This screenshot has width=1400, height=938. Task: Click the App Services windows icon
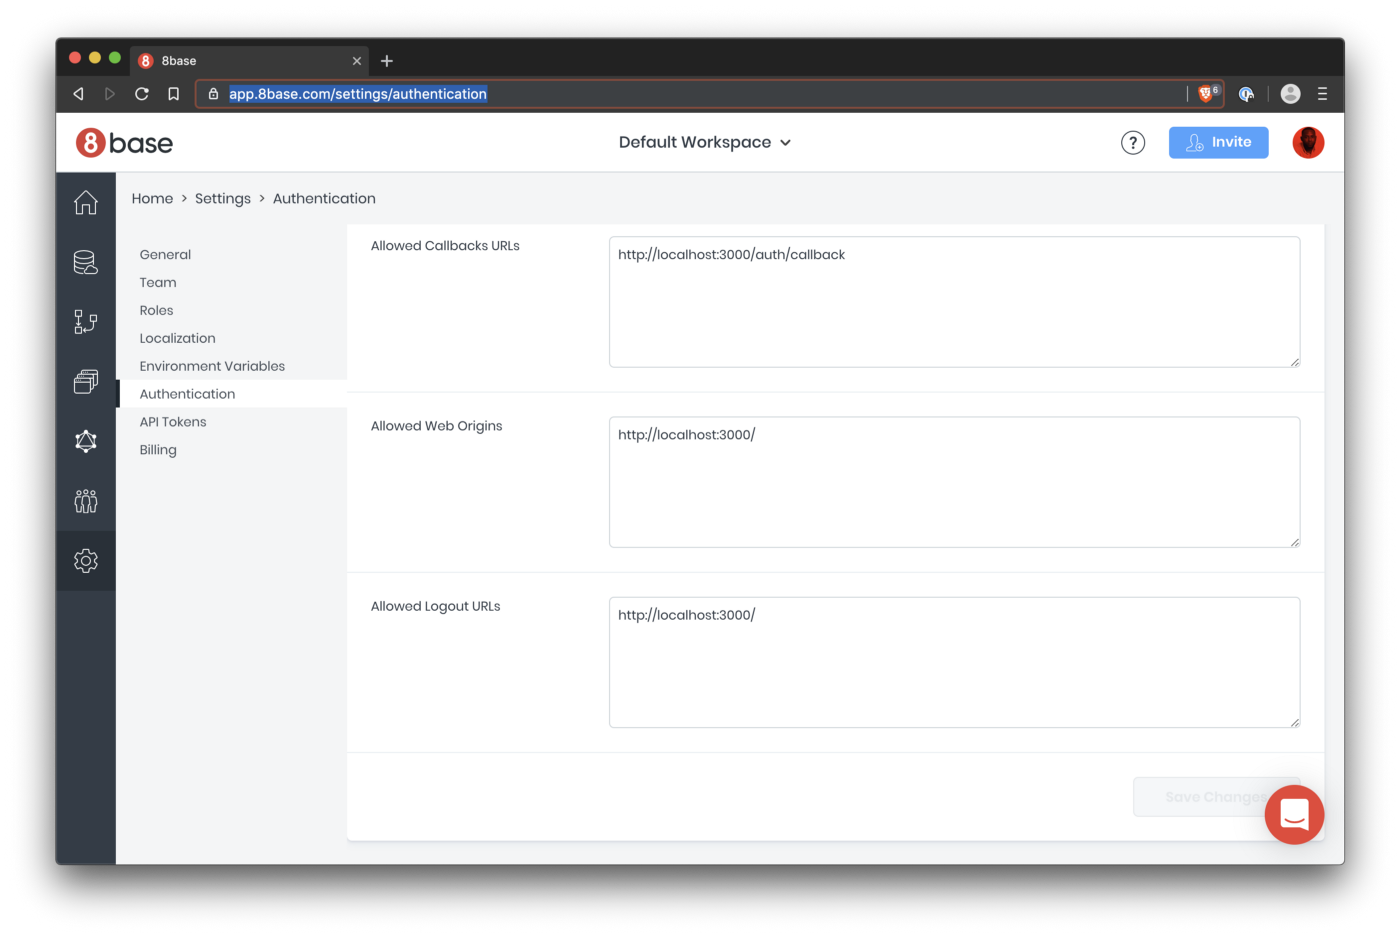[x=86, y=381]
